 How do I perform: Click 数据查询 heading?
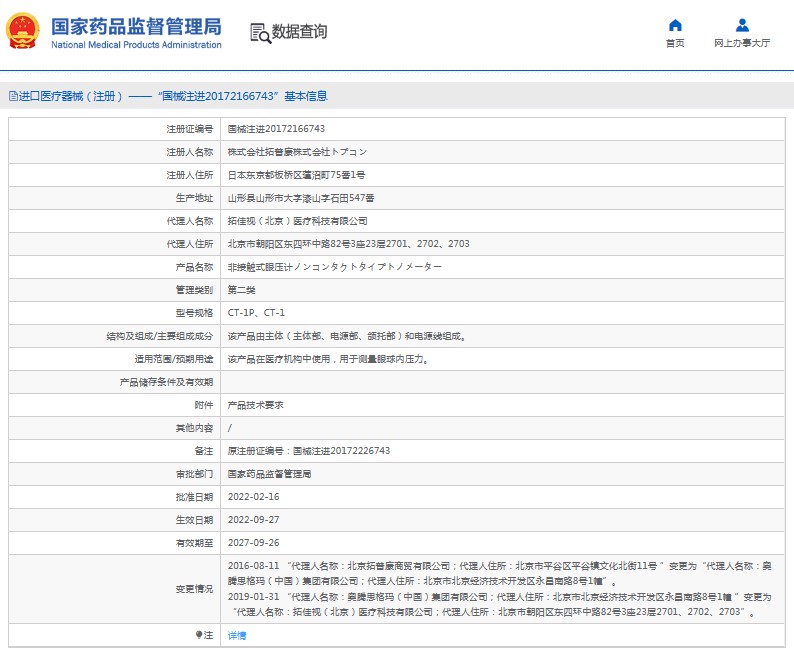(x=299, y=32)
